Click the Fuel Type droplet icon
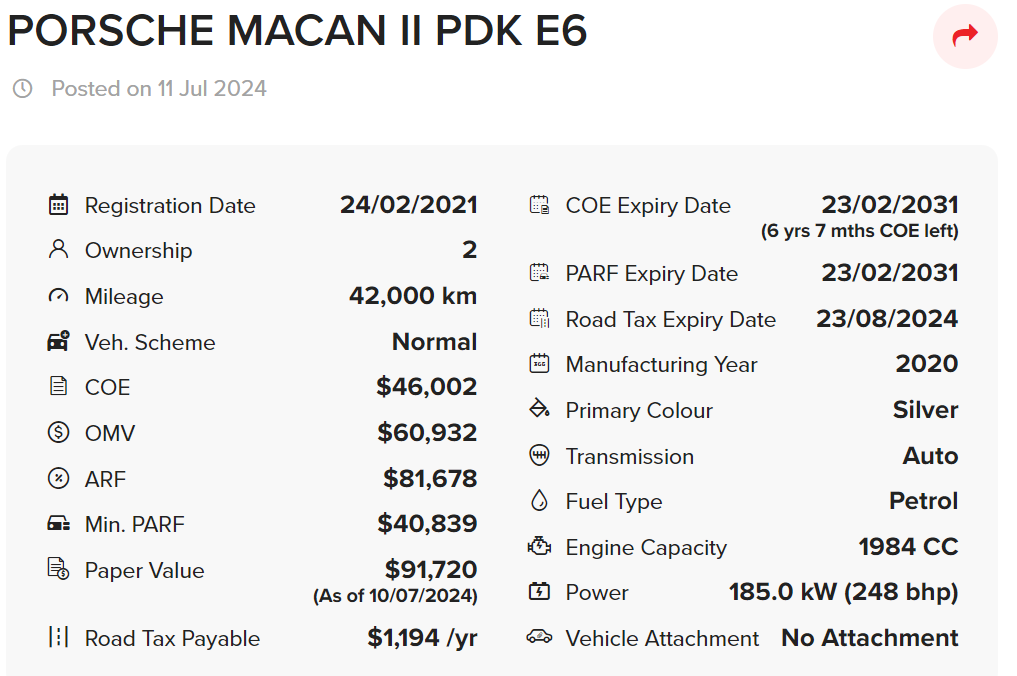Screen dimensions: 1017x676 point(539,500)
